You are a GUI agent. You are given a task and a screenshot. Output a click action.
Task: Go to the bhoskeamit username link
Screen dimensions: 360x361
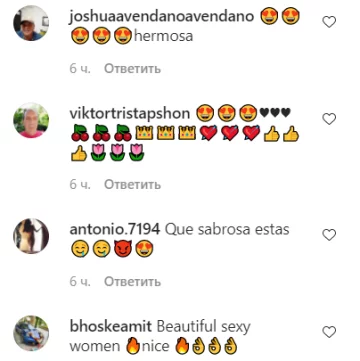point(110,327)
